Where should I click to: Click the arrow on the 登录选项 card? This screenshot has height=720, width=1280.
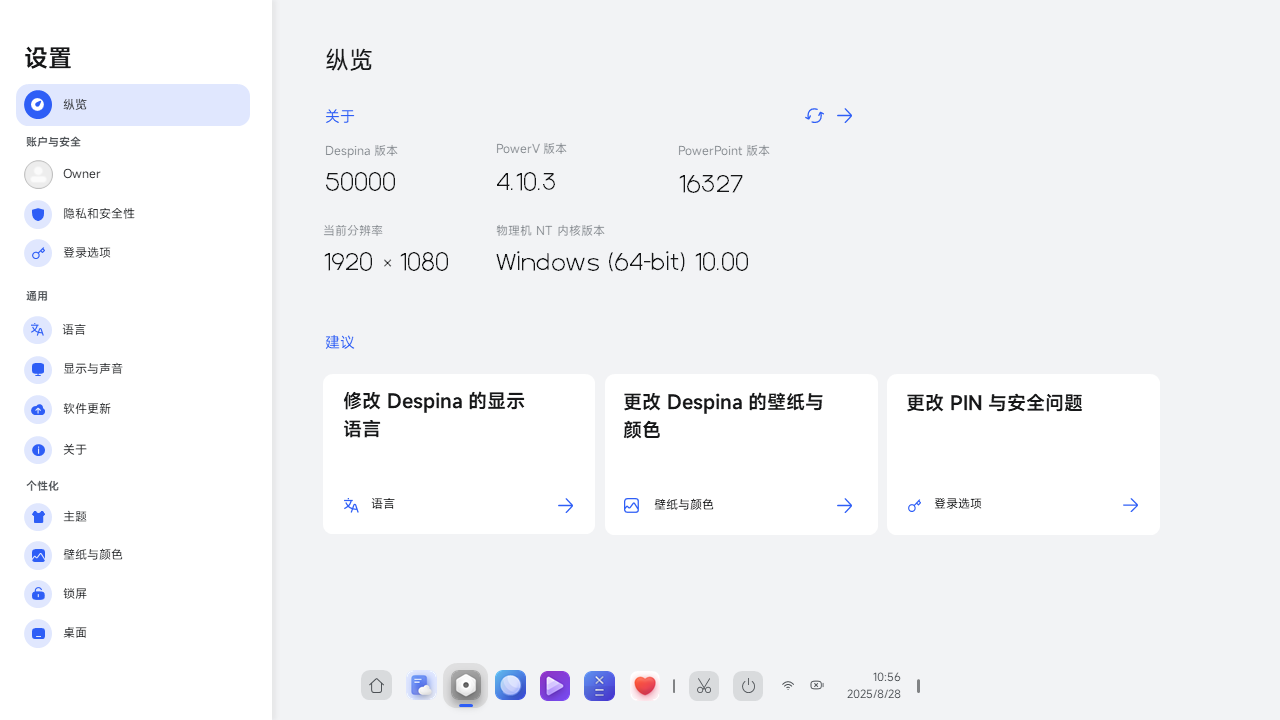1131,506
